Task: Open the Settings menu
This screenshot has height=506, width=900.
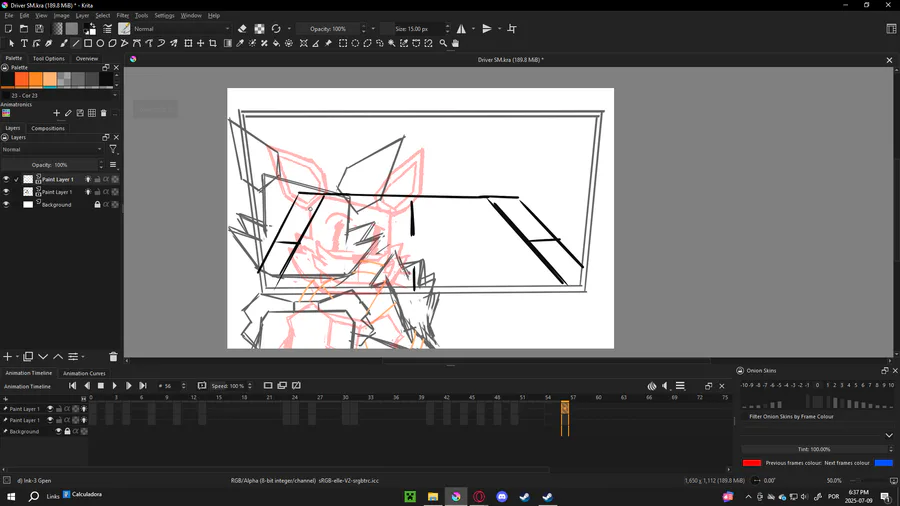Action: 165,15
